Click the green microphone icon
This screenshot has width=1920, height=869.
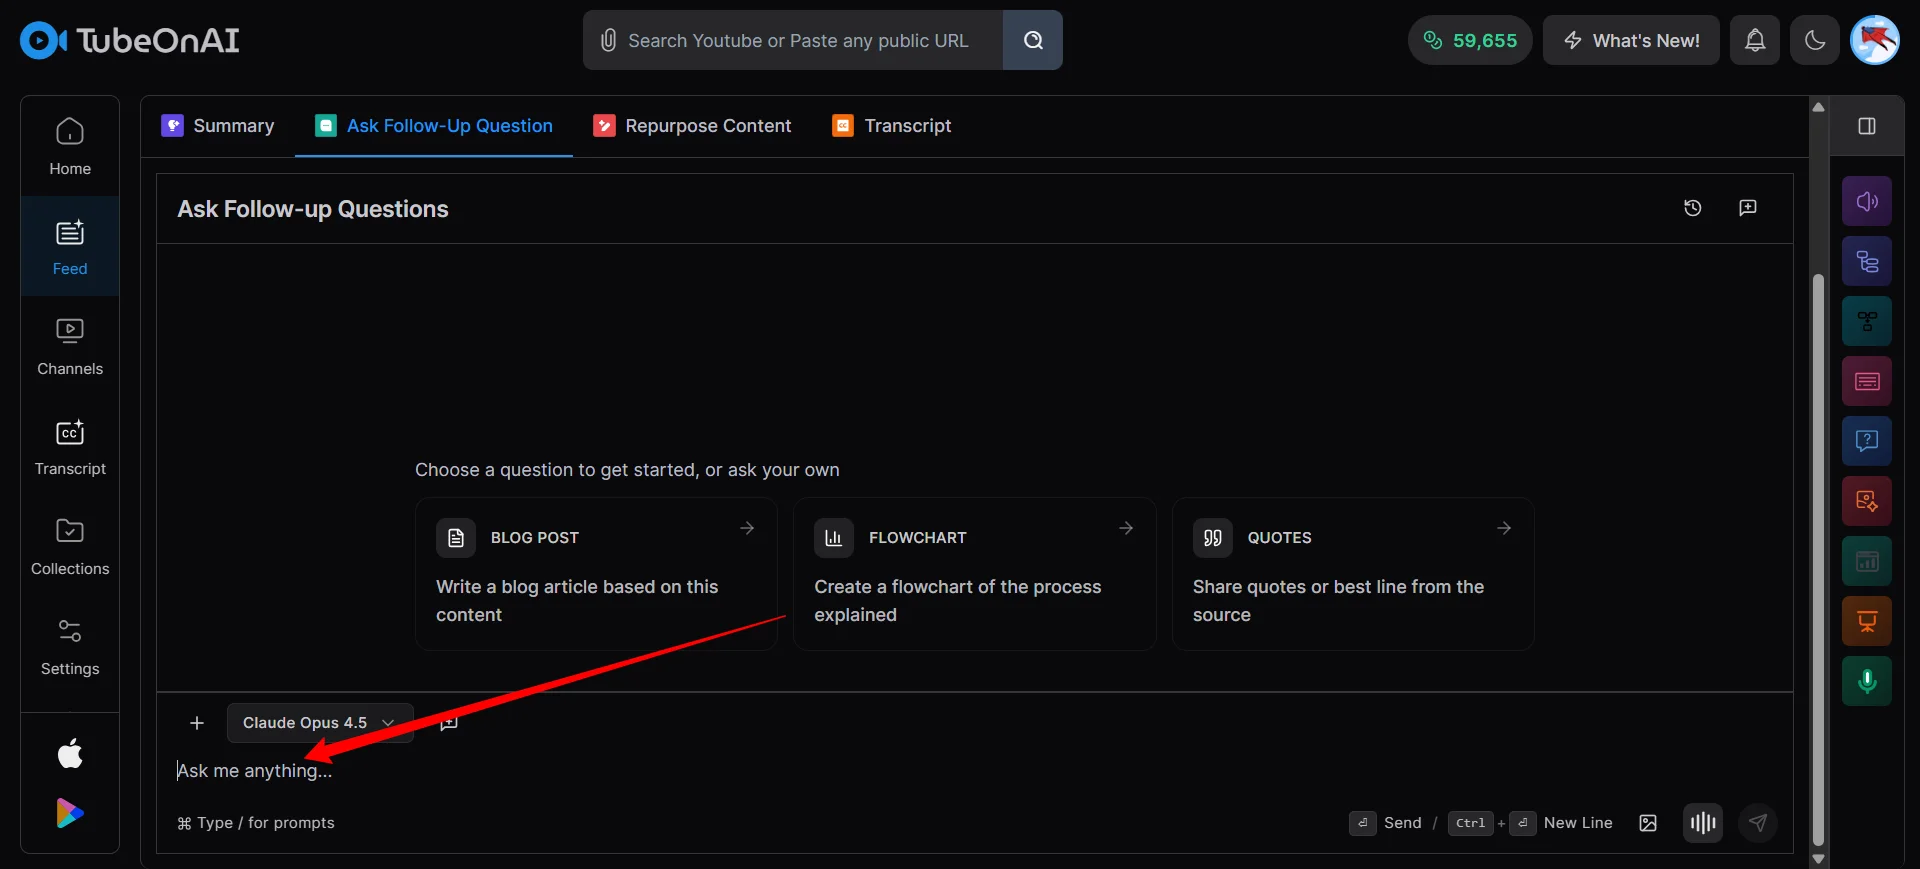coord(1867,681)
